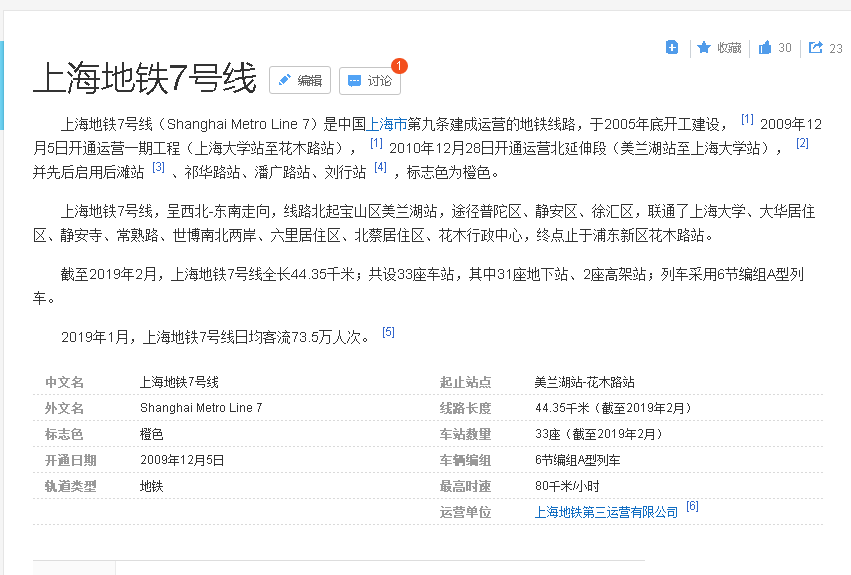Click the red notification badge on 讨论
The width and height of the screenshot is (851, 575).
coord(399,66)
